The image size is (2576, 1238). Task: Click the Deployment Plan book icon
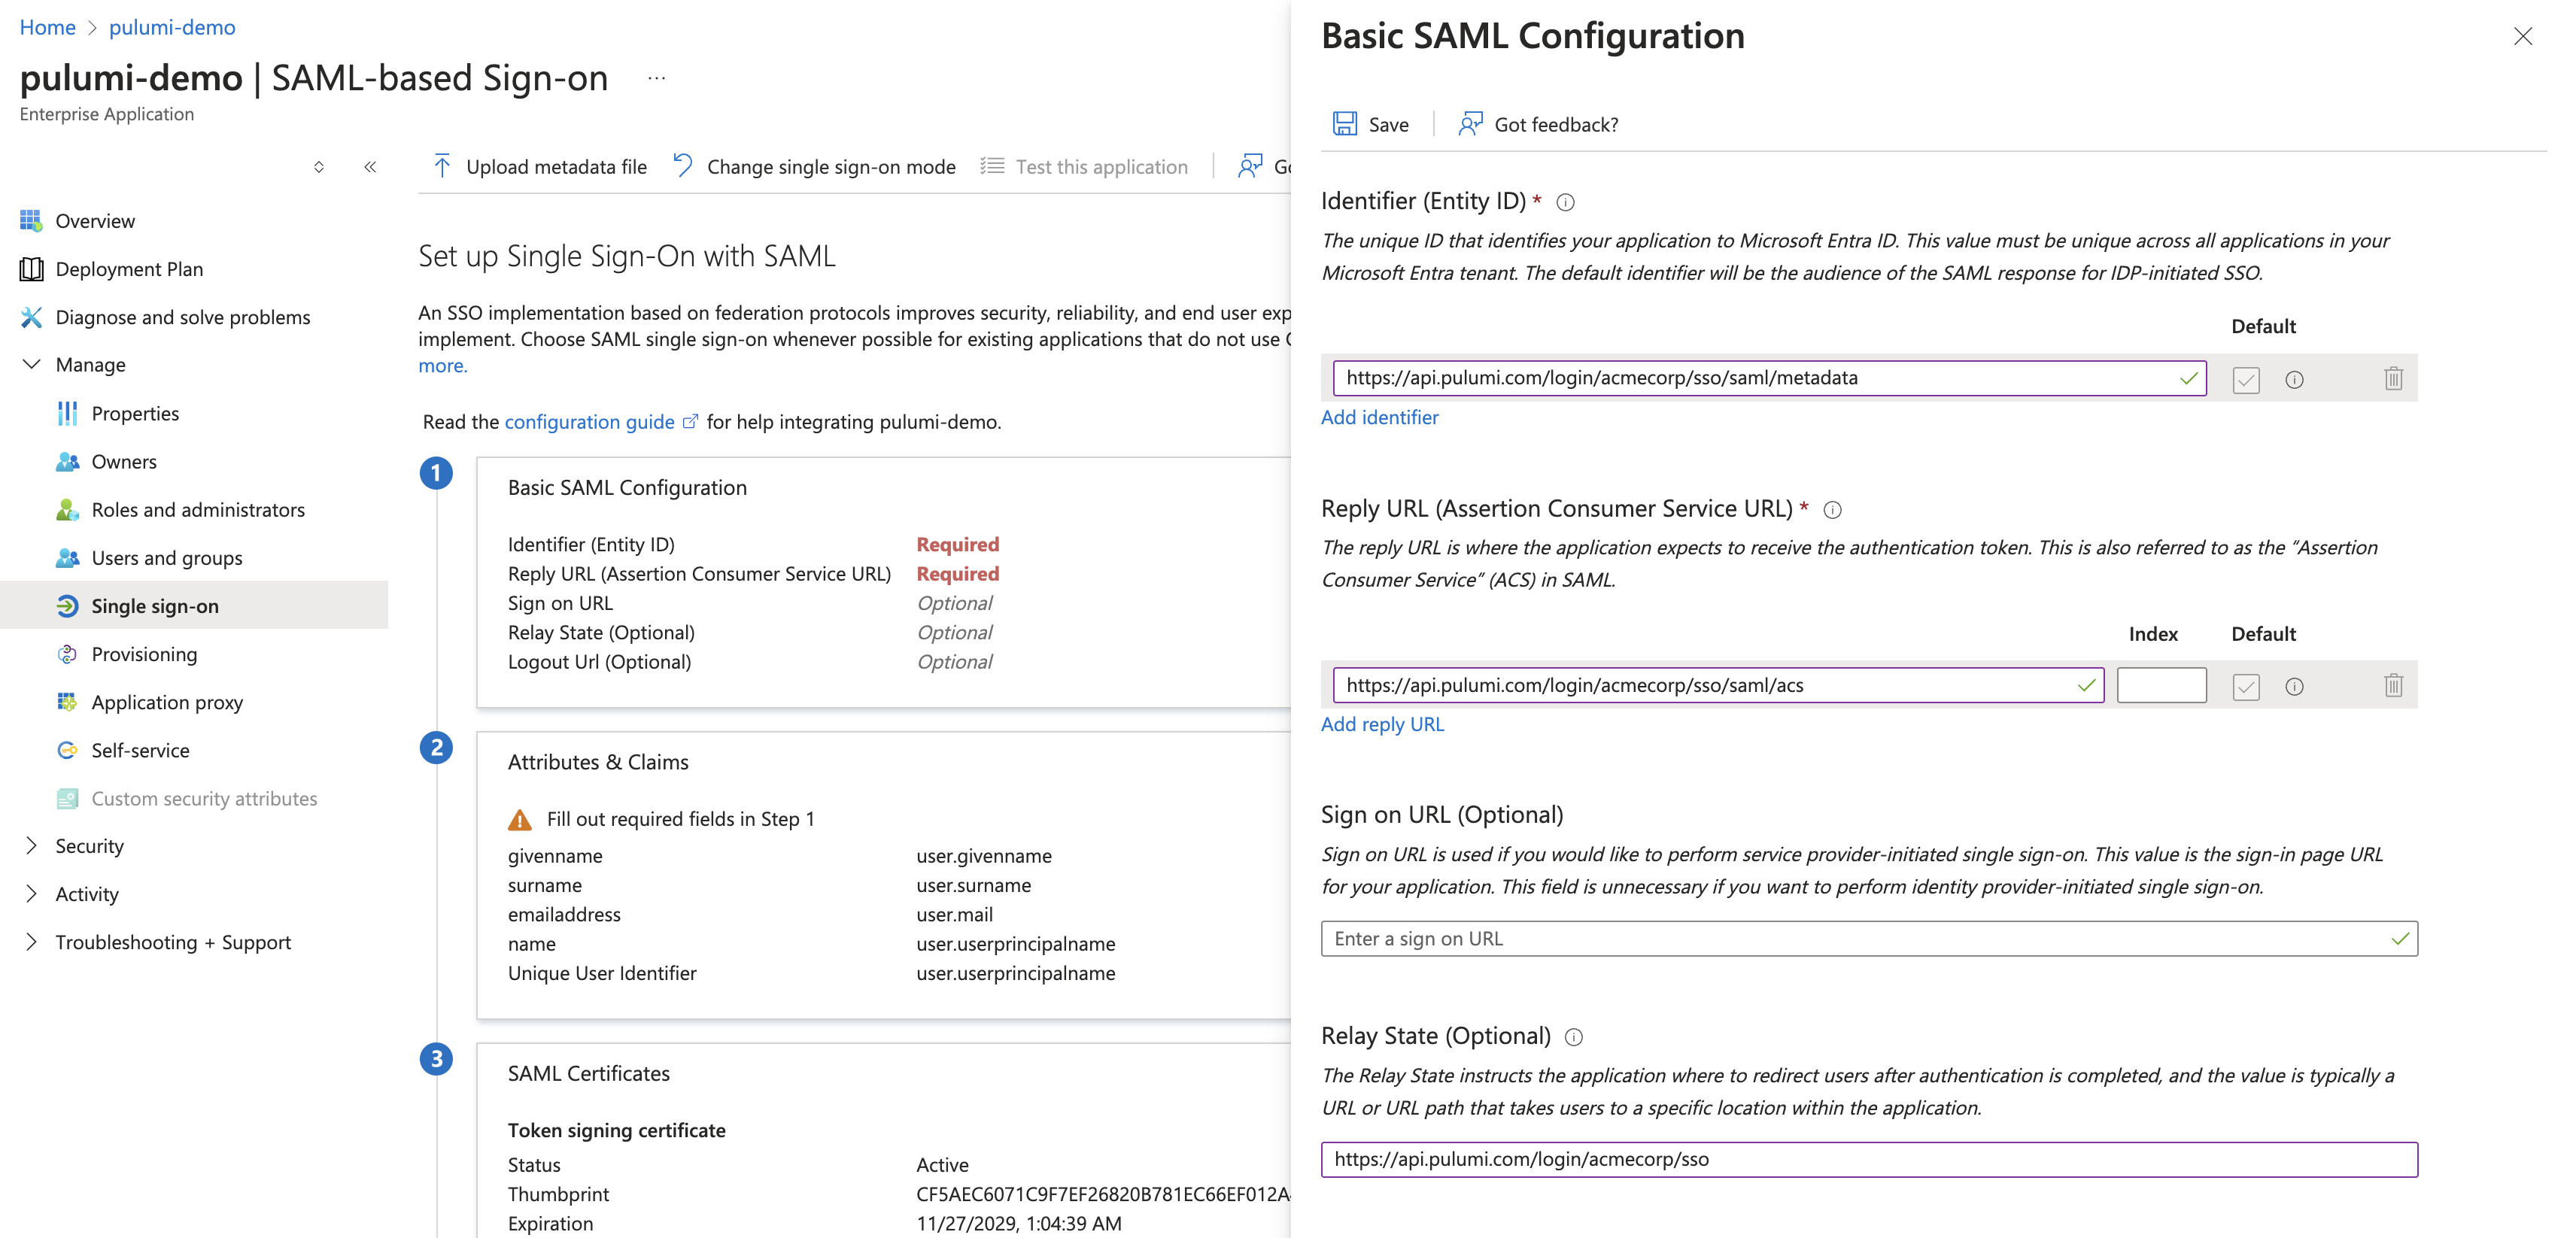click(x=31, y=268)
